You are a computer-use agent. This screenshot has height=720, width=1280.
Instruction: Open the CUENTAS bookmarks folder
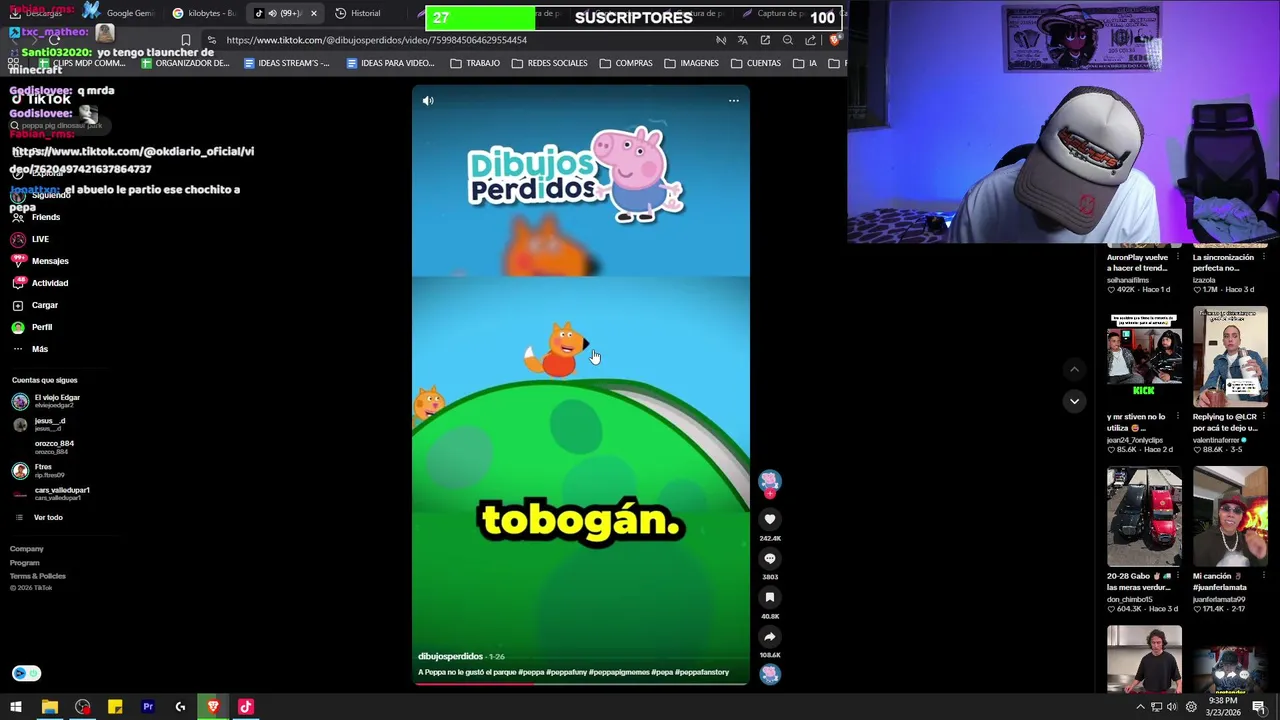[x=755, y=63]
